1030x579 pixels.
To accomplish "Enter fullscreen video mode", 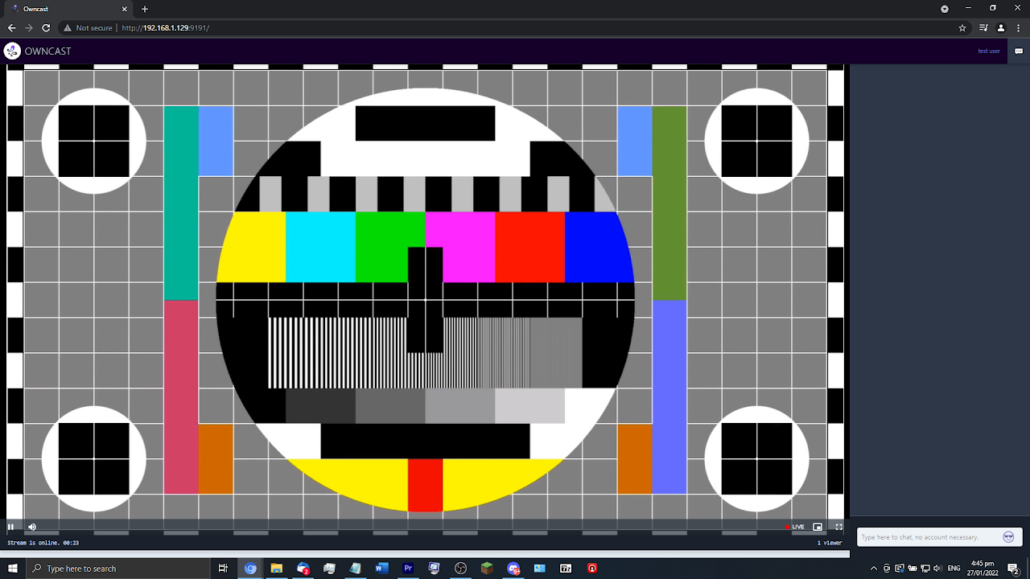I will click(x=838, y=527).
